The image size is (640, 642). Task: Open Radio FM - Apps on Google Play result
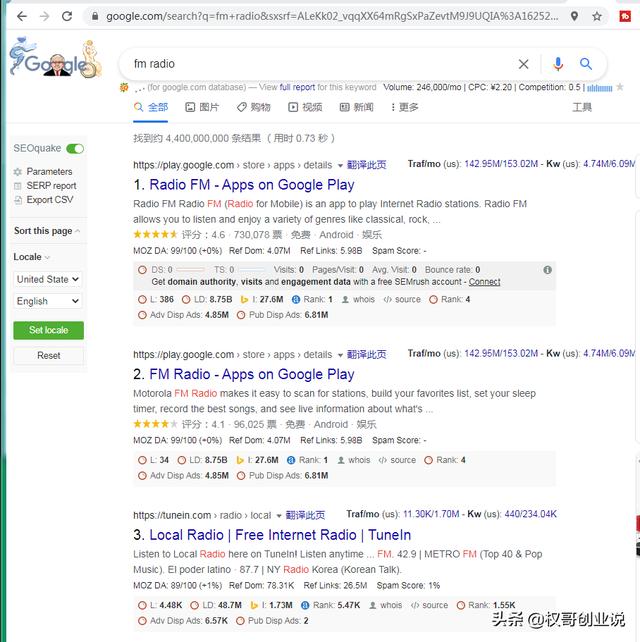(252, 185)
